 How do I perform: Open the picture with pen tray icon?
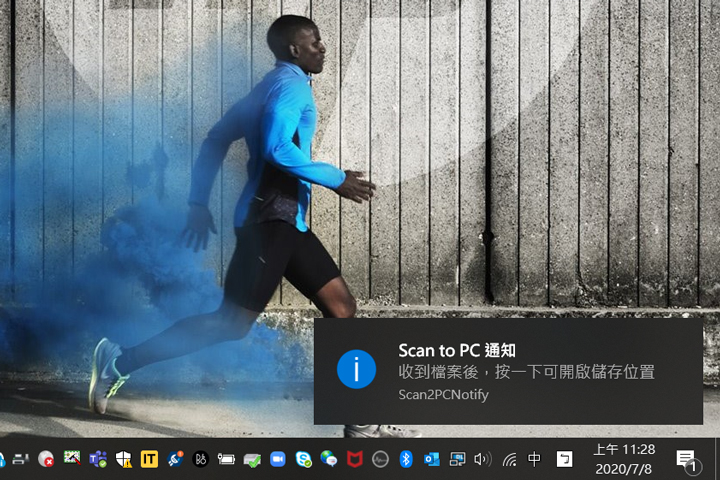pyautogui.click(x=72, y=458)
